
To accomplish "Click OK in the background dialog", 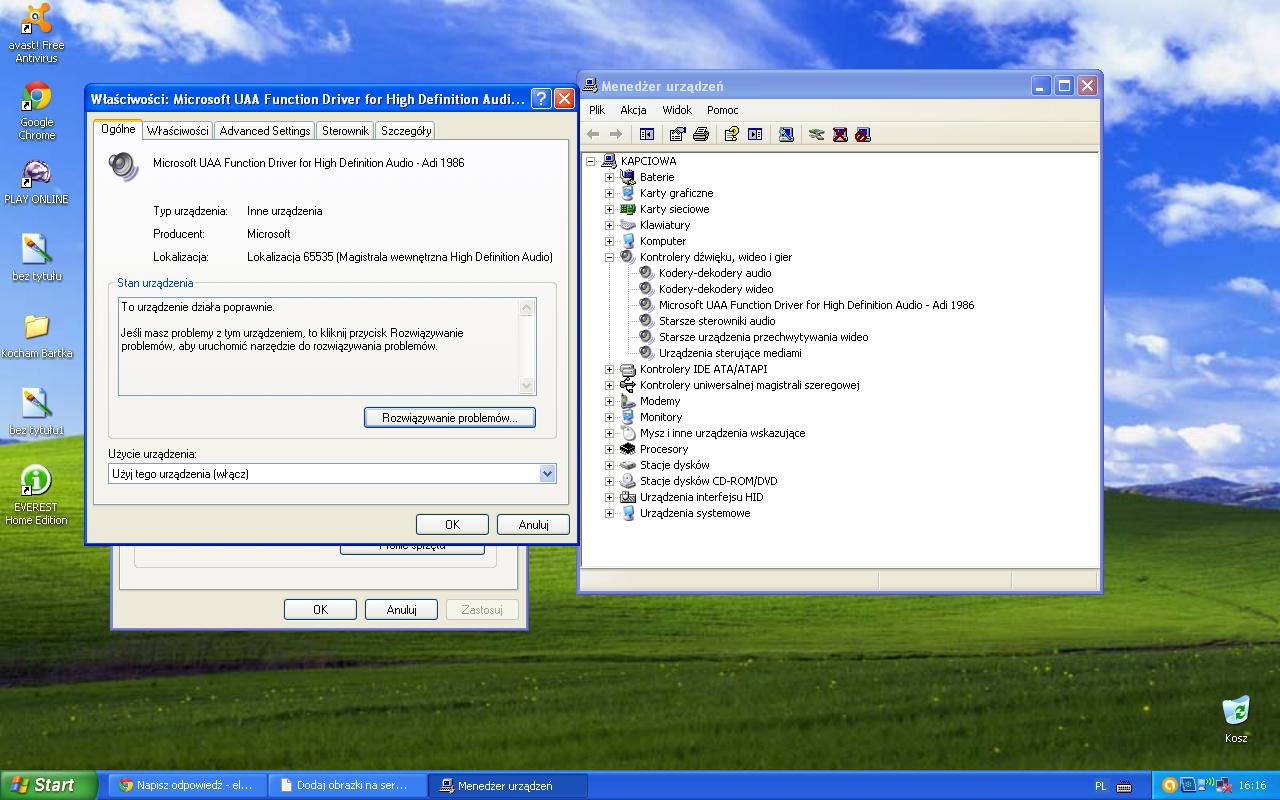I will tap(320, 609).
